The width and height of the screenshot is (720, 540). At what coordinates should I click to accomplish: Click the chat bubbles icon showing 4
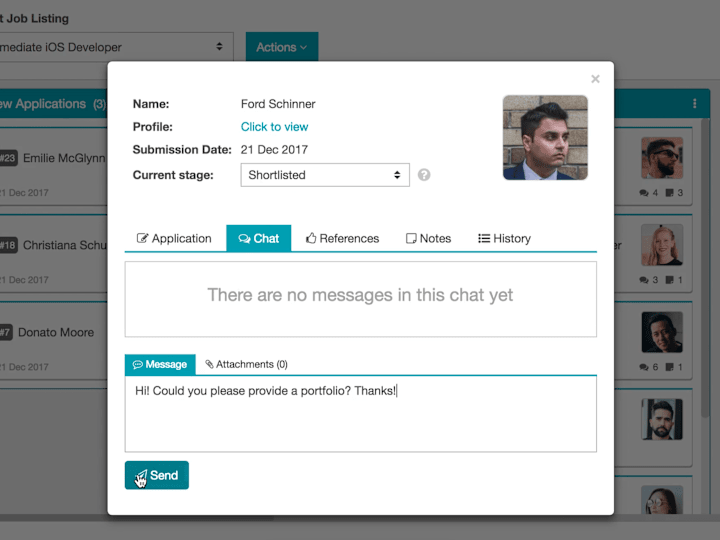(x=644, y=193)
